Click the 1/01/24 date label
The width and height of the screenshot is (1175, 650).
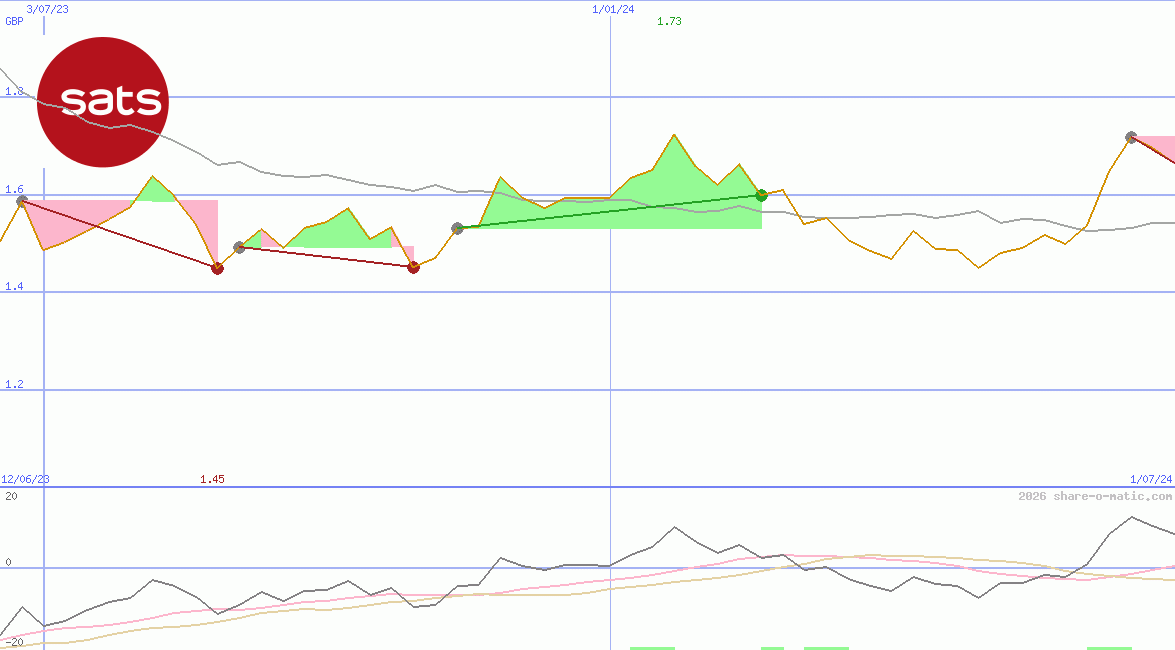pyautogui.click(x=613, y=10)
